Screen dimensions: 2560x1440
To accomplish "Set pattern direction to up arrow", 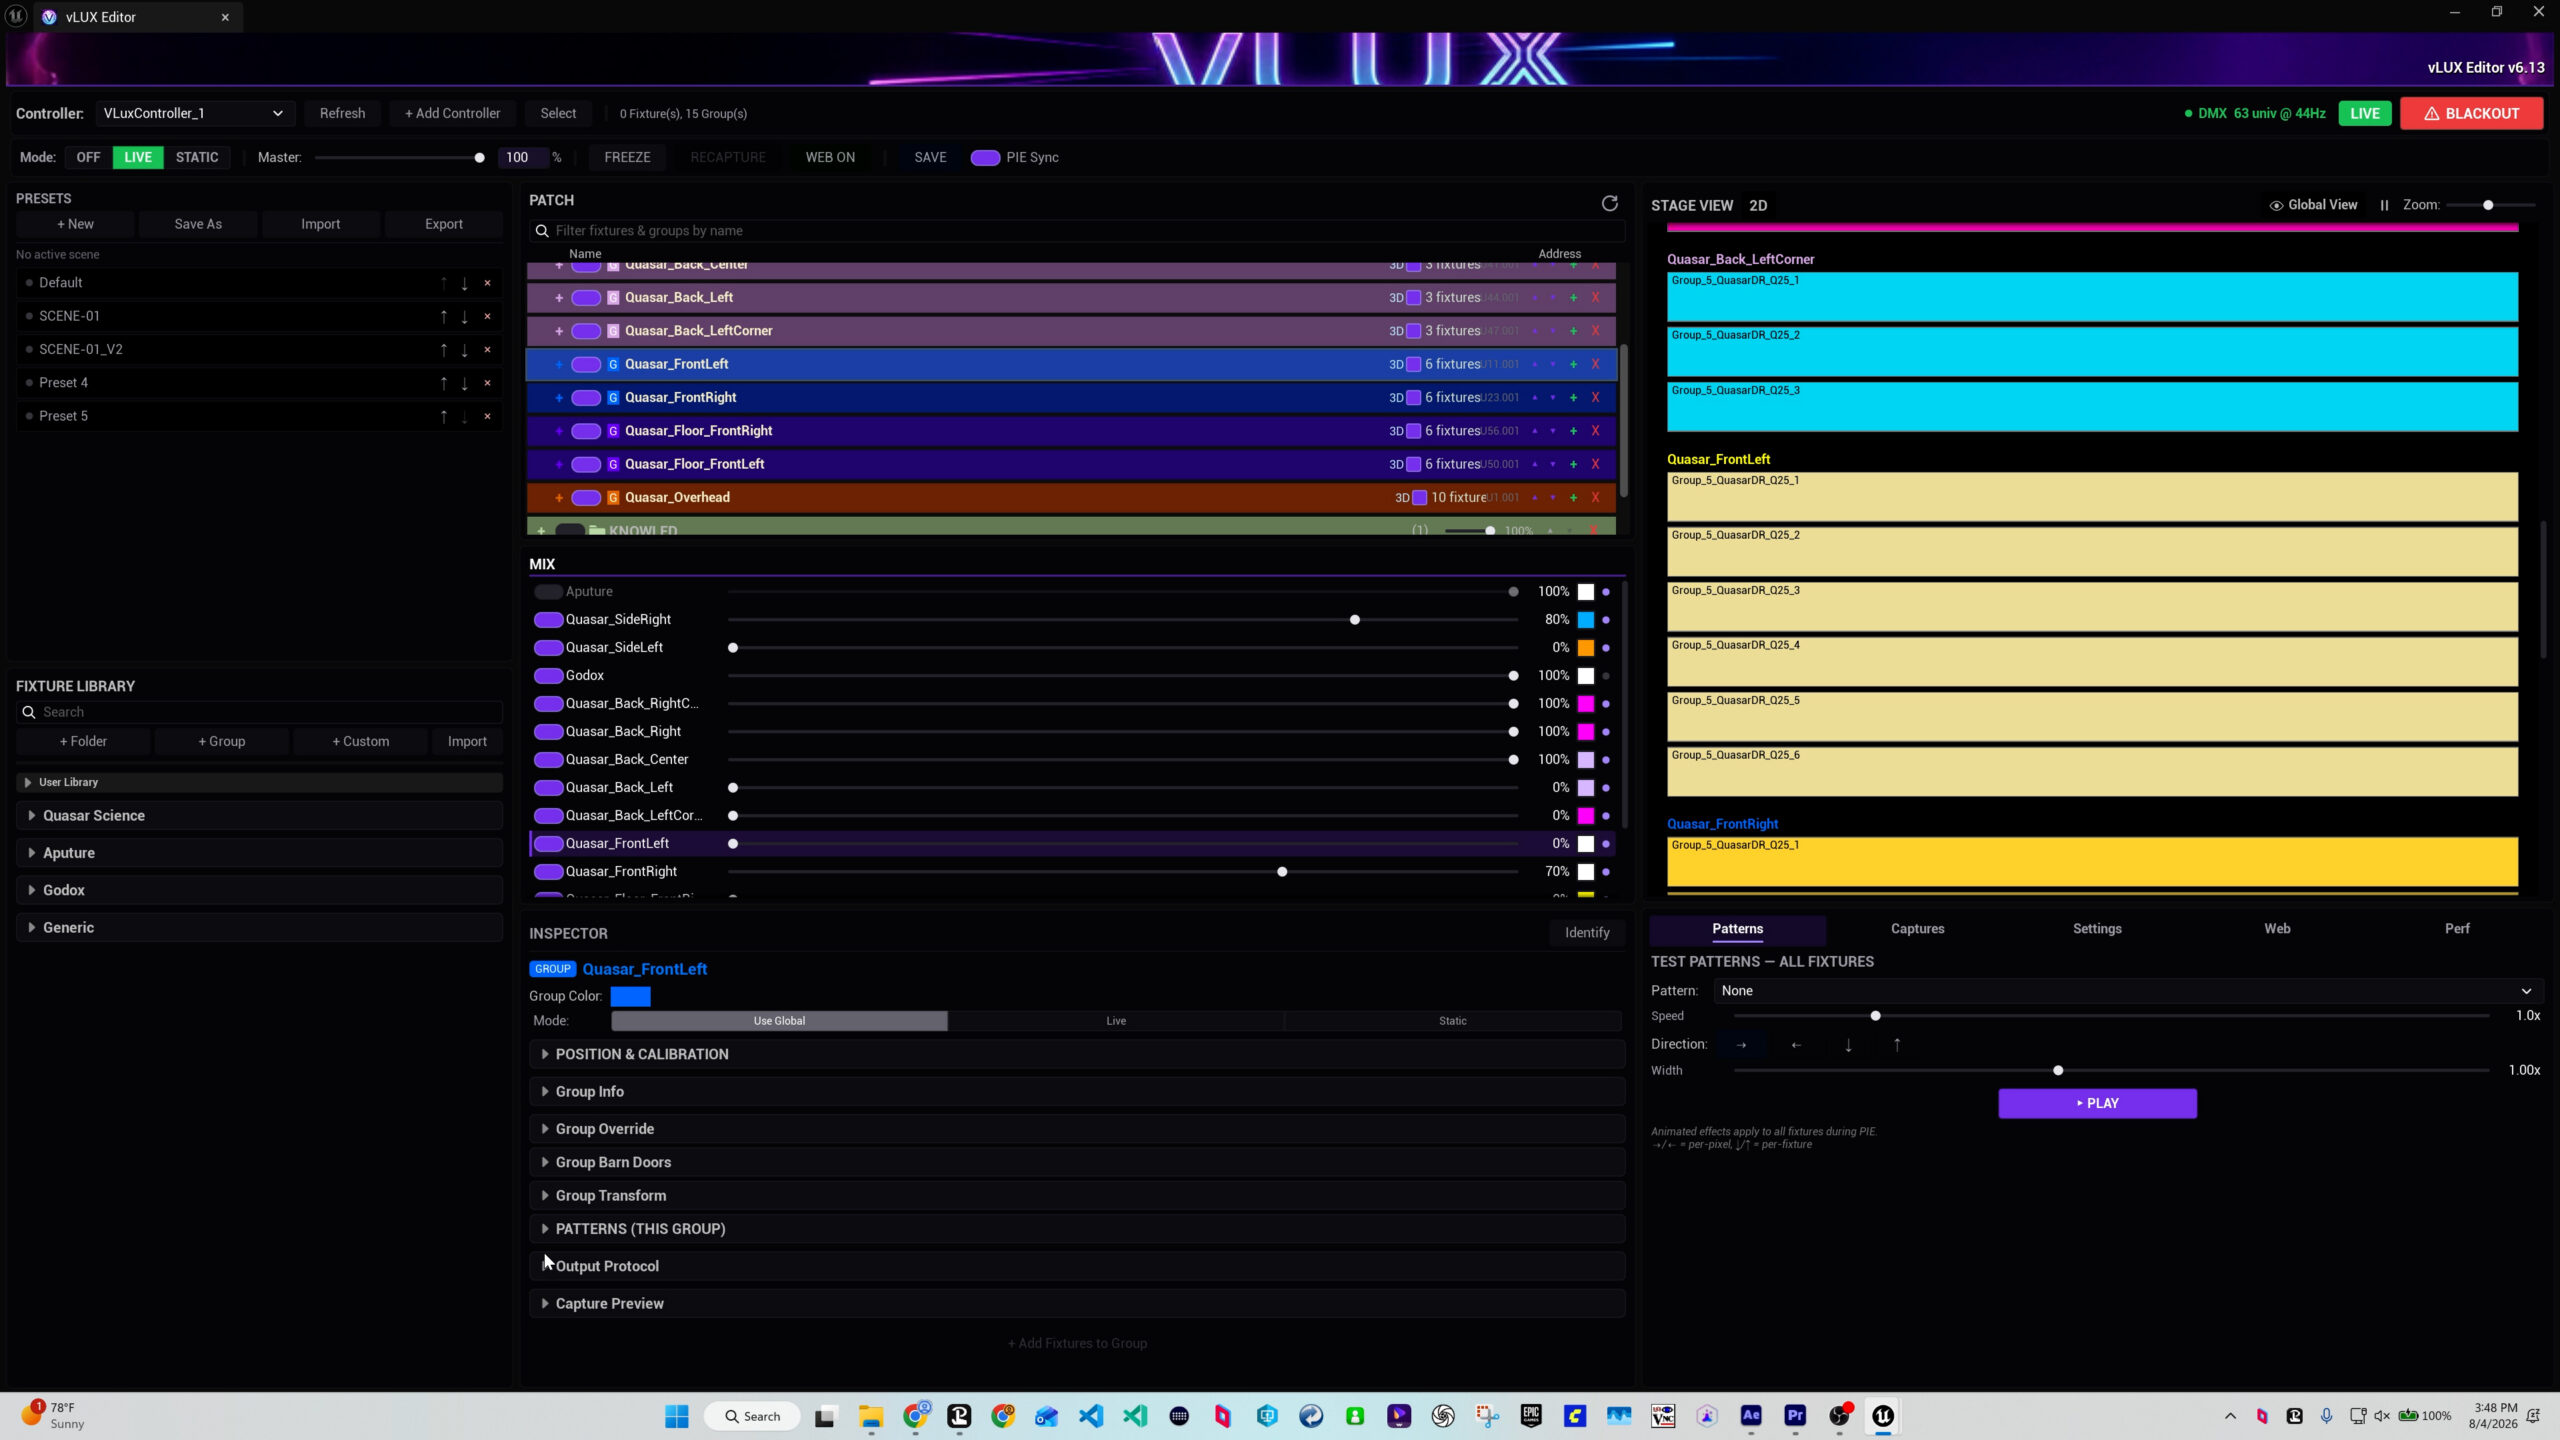I will pos(1897,1045).
